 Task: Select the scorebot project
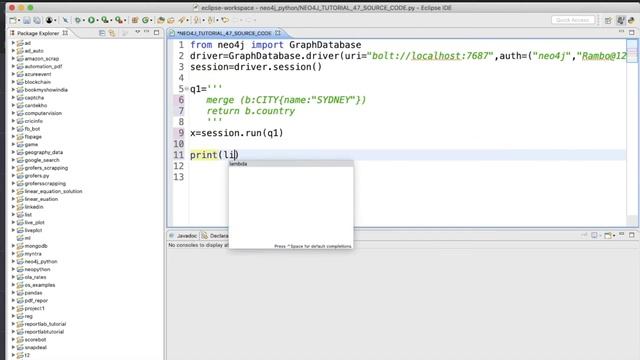point(36,340)
